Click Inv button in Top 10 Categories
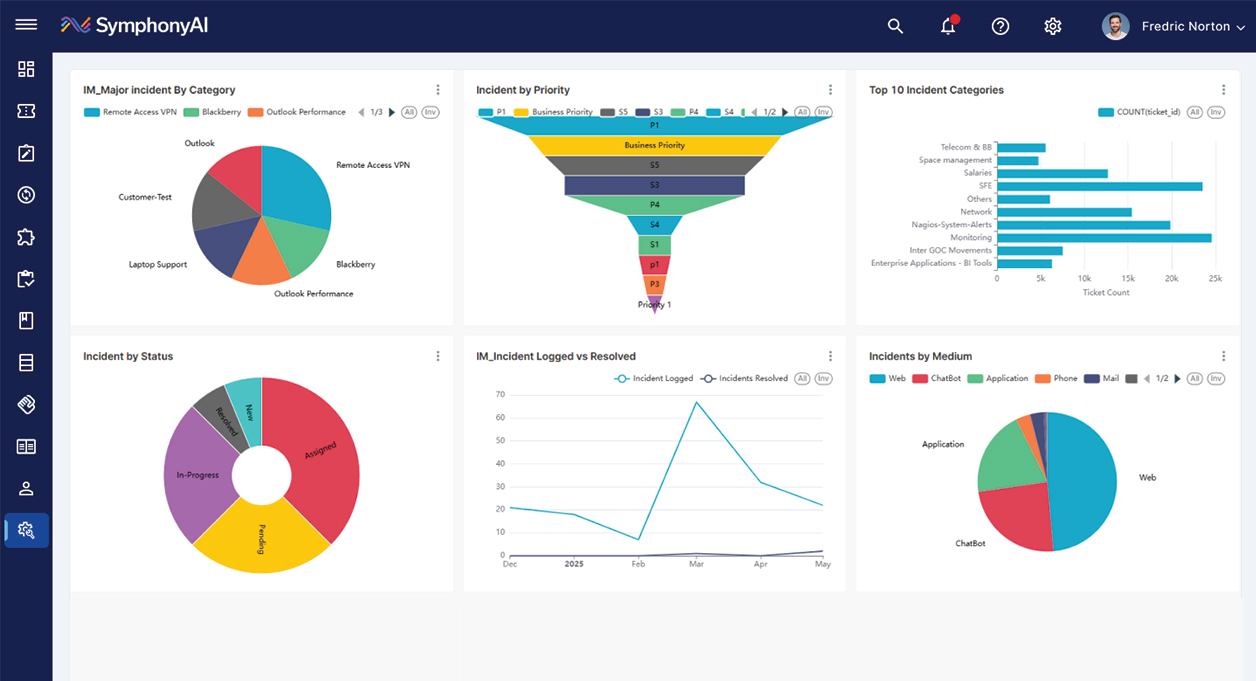 click(1215, 112)
